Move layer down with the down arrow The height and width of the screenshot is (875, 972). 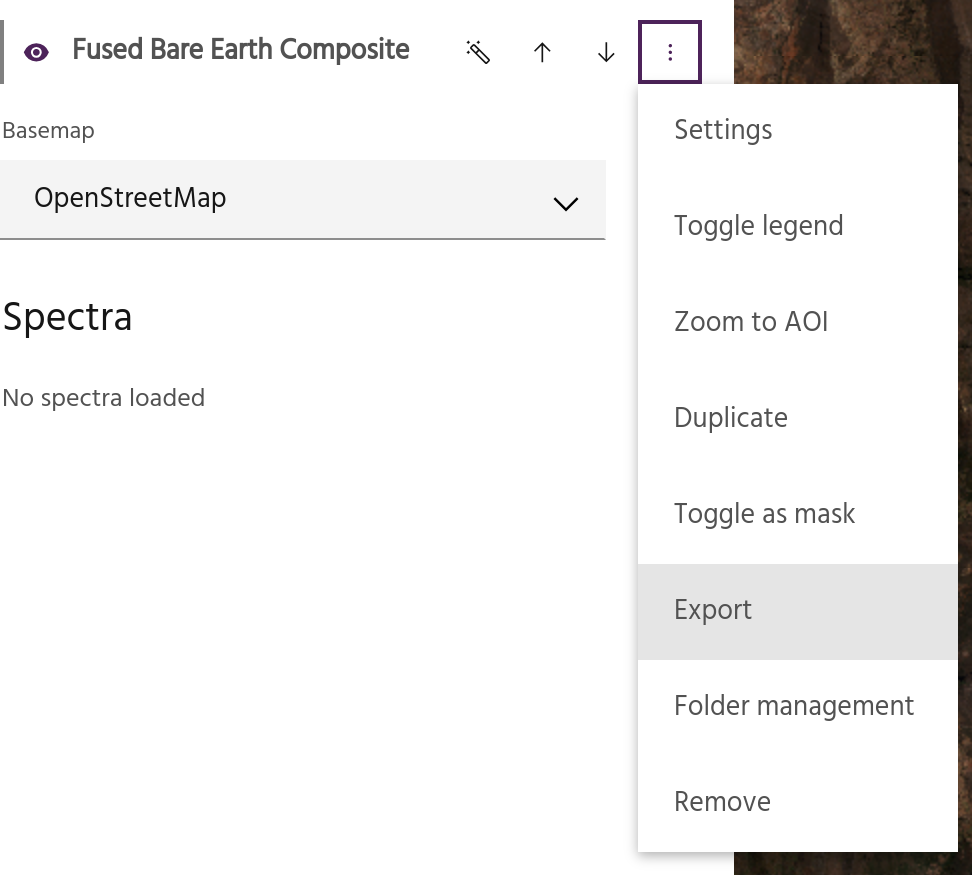pyautogui.click(x=606, y=52)
